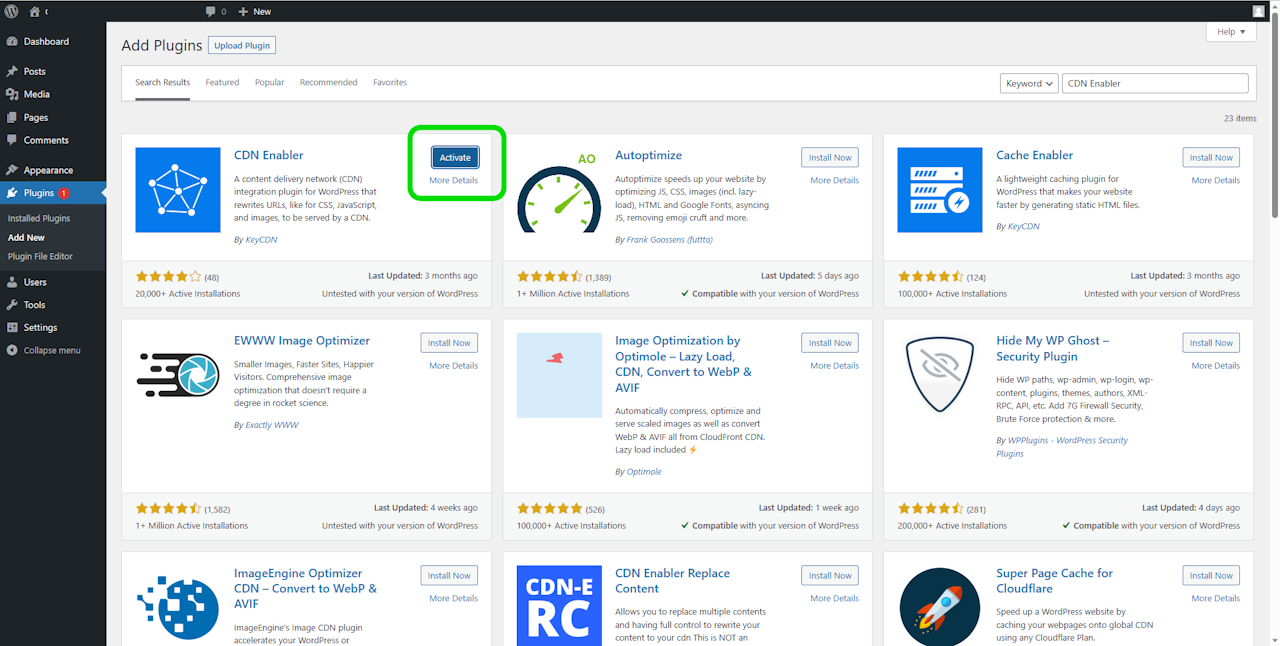Screen dimensions: 1280x646
Task: Install ImageEngine Optimizer CDN plugin
Action: [449, 576]
